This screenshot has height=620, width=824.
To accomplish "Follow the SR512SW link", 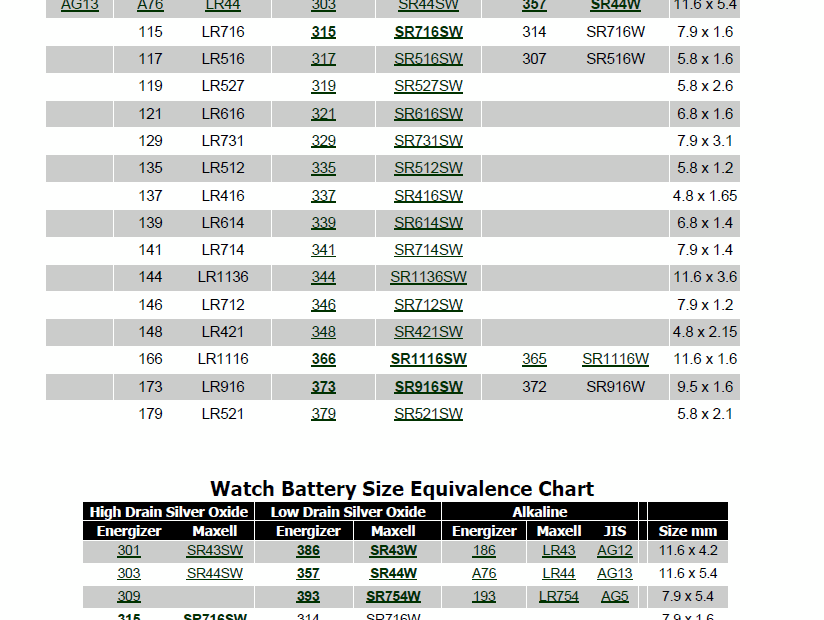I will click(x=428, y=168).
